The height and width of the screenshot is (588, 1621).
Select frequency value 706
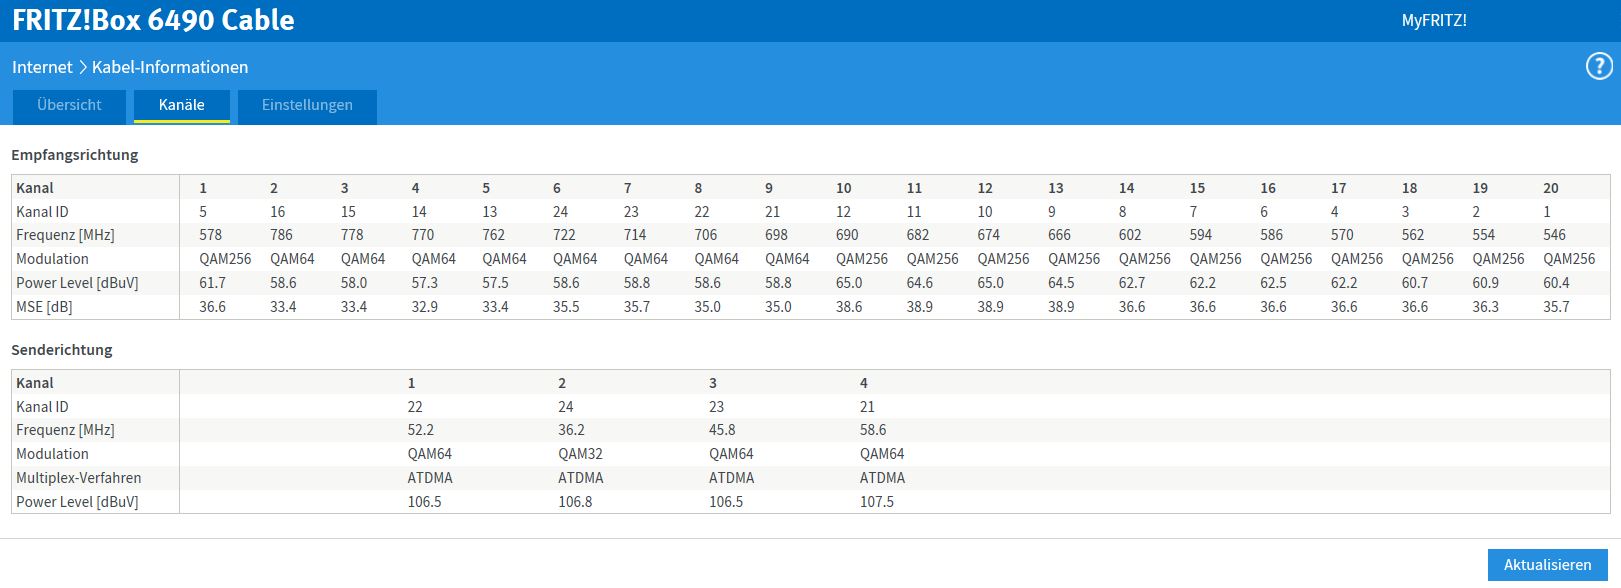(706, 235)
